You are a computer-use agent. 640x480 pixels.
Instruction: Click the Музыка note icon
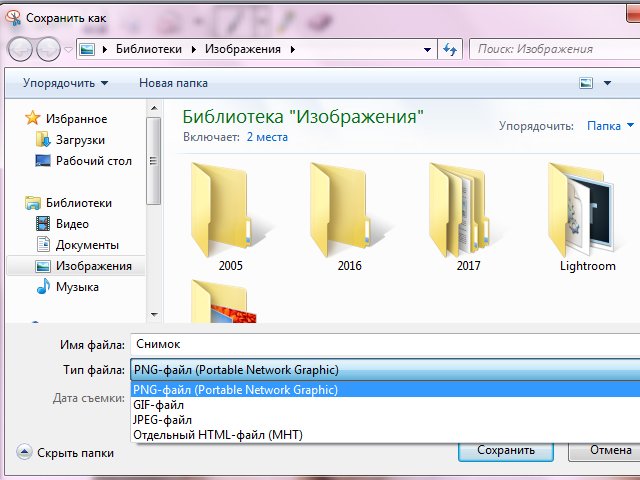43,286
